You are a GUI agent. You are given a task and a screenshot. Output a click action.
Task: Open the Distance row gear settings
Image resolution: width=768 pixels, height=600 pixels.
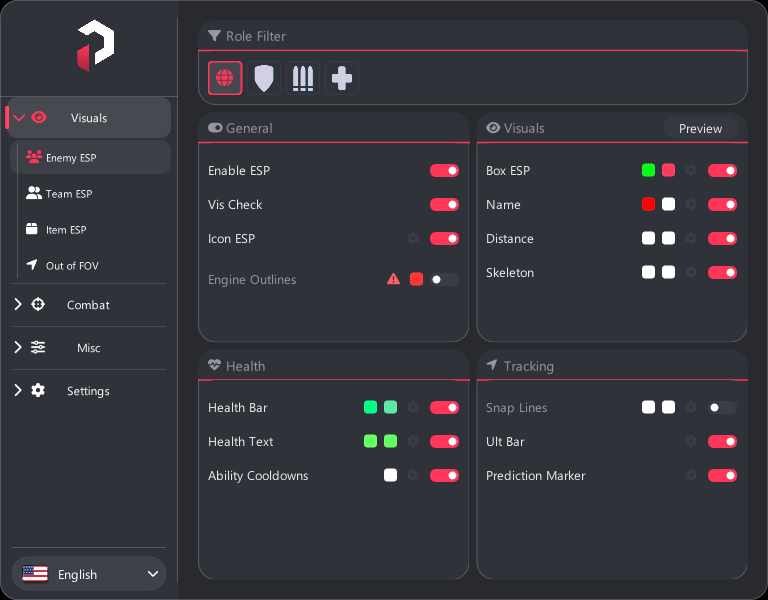(x=691, y=239)
